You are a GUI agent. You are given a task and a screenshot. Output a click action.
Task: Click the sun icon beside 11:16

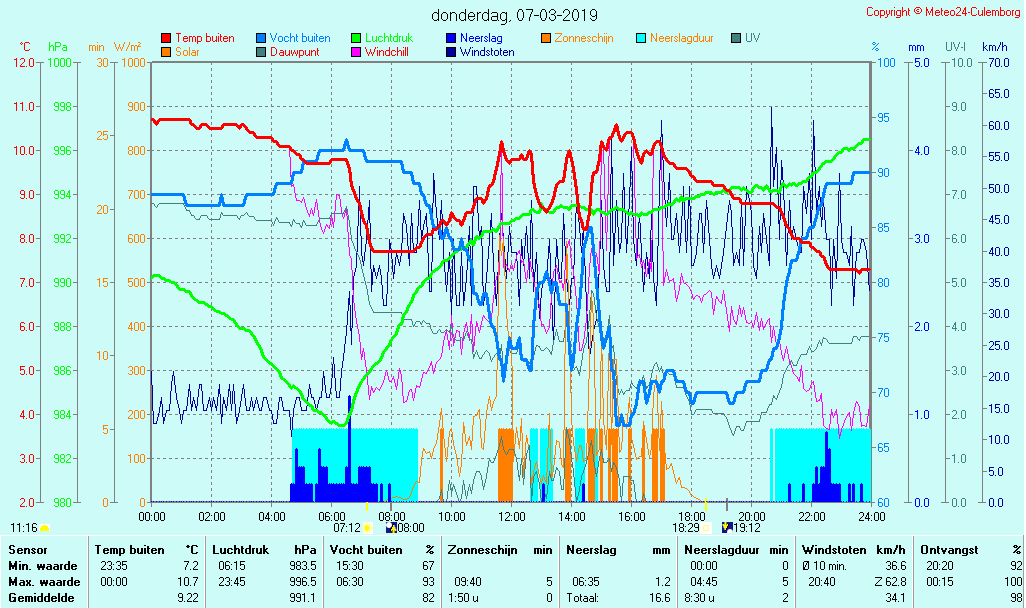pos(45,527)
